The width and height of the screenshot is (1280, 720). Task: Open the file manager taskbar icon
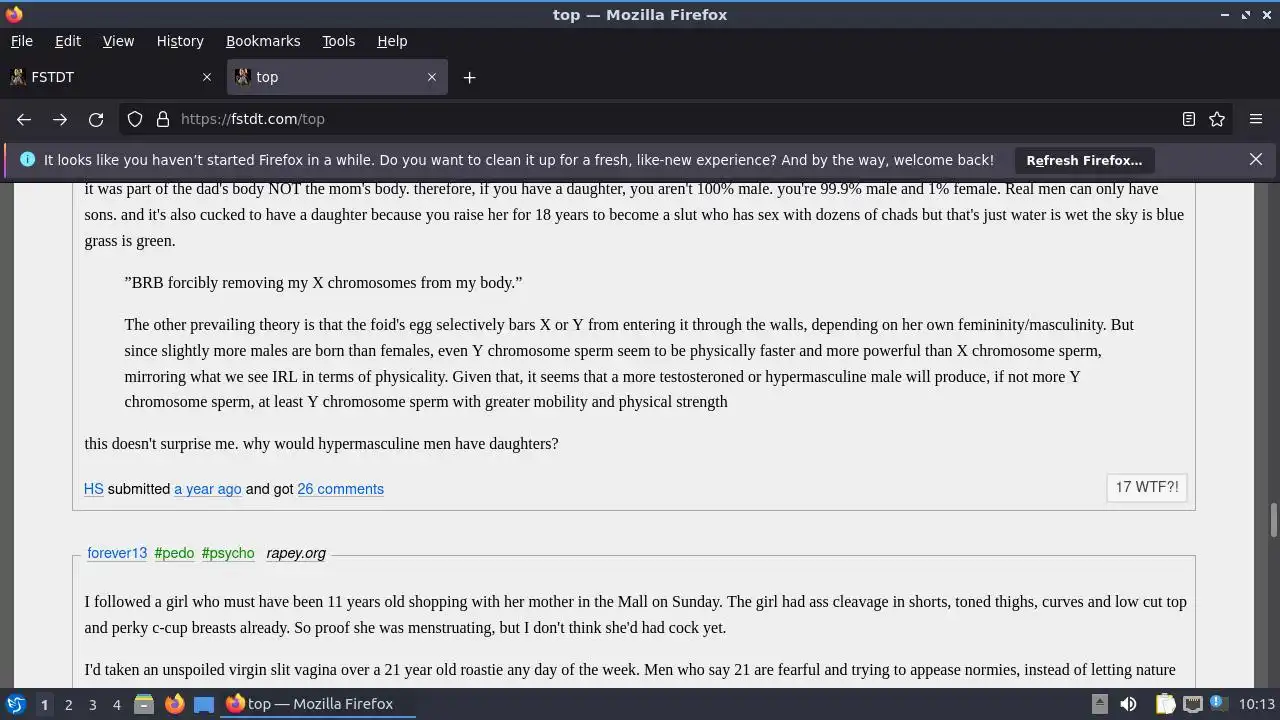(144, 704)
